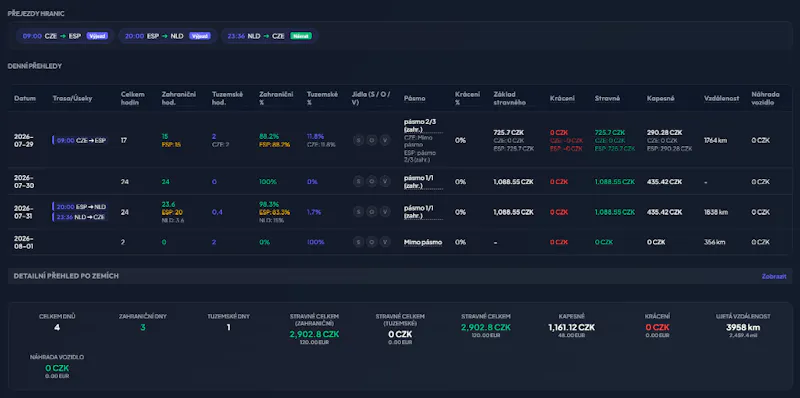The width and height of the screenshot is (800, 398).
Task: Click the 98.3% foreign percentage value
Action: click(x=269, y=204)
